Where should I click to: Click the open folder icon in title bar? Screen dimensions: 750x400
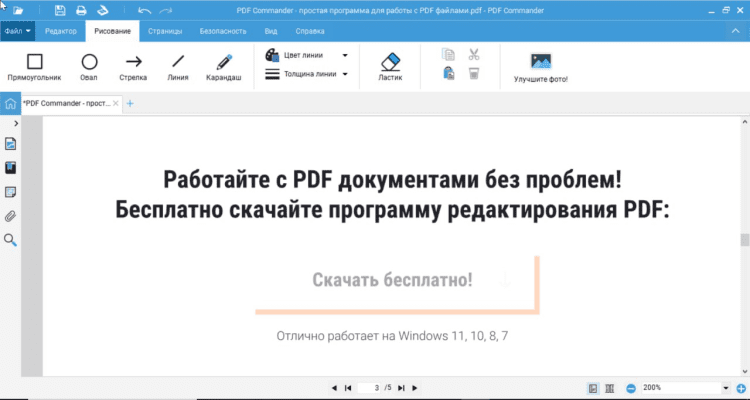18,11
